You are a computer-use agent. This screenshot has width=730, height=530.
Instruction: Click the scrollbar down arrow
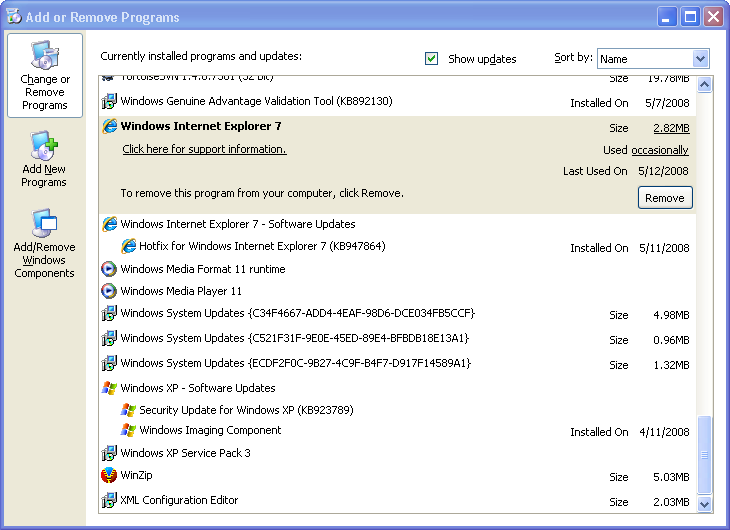pos(704,503)
